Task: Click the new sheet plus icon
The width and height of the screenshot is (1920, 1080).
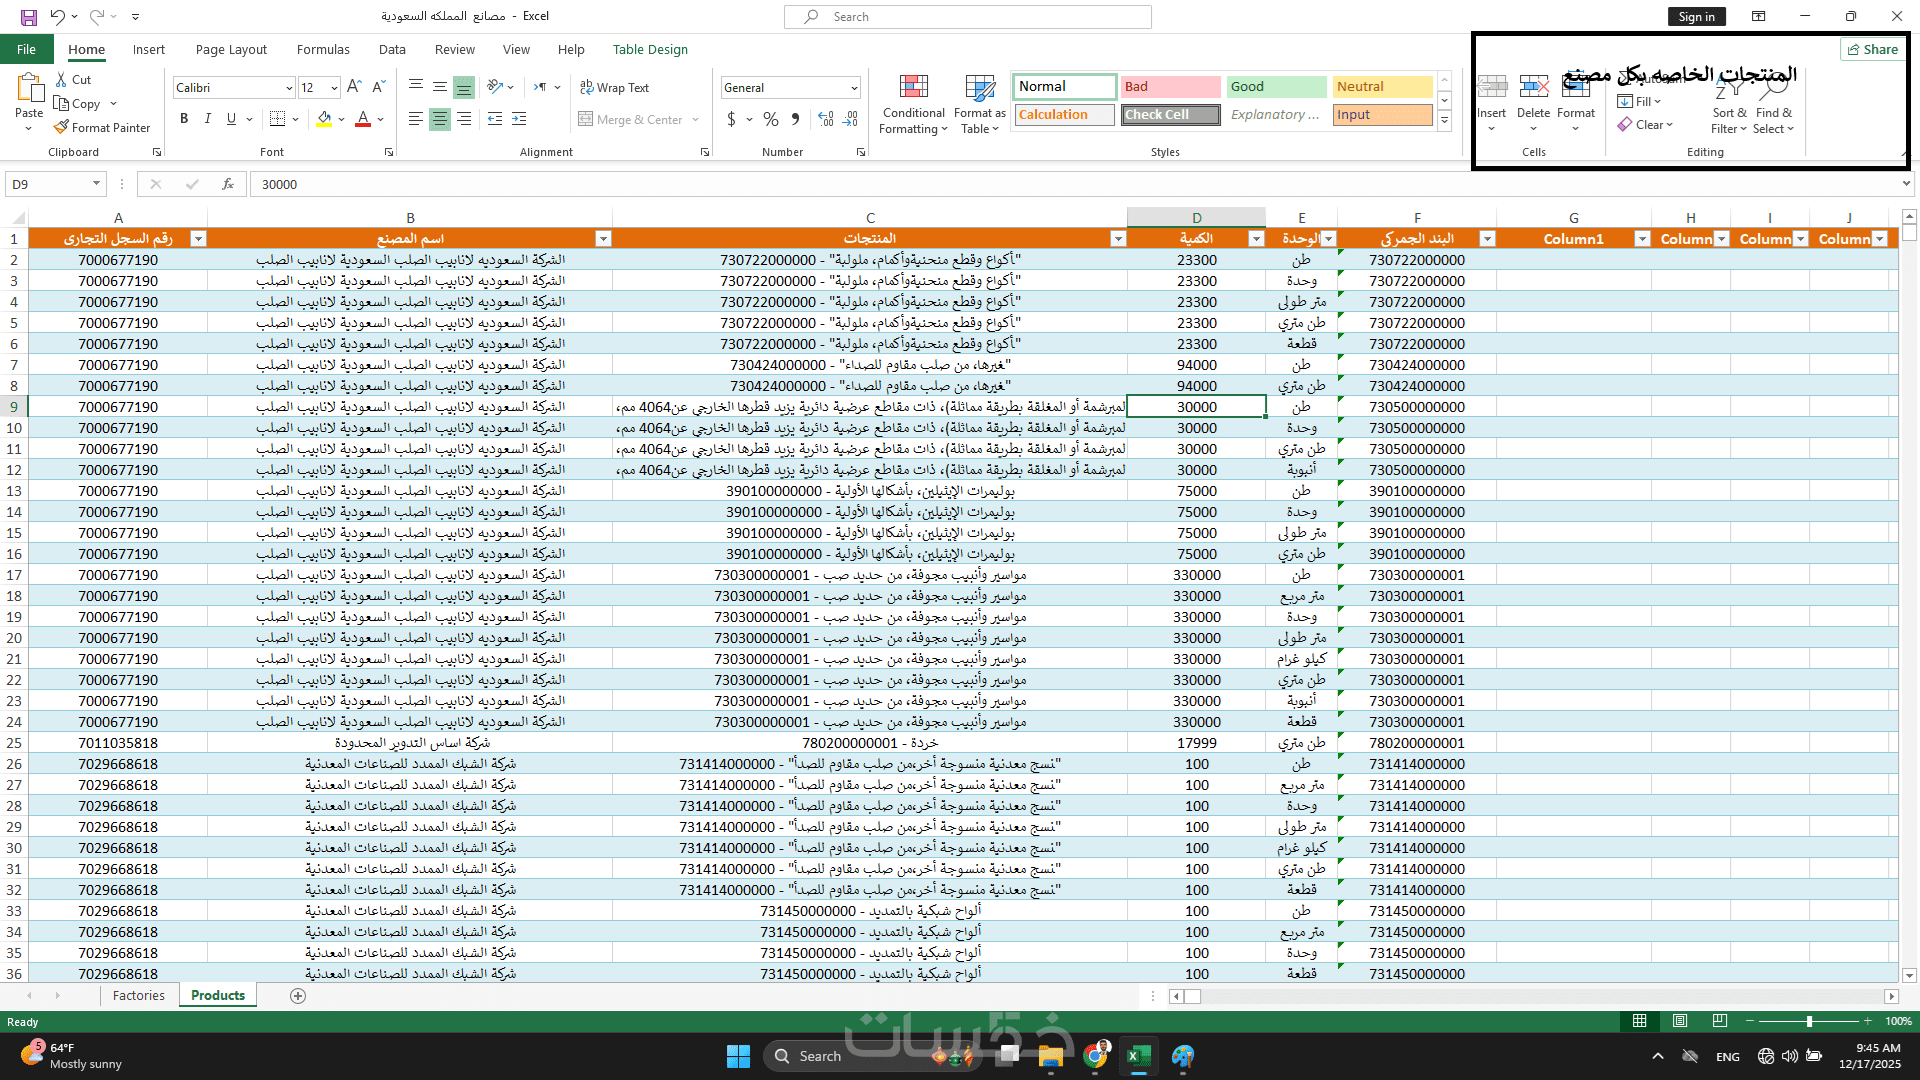Action: point(297,996)
